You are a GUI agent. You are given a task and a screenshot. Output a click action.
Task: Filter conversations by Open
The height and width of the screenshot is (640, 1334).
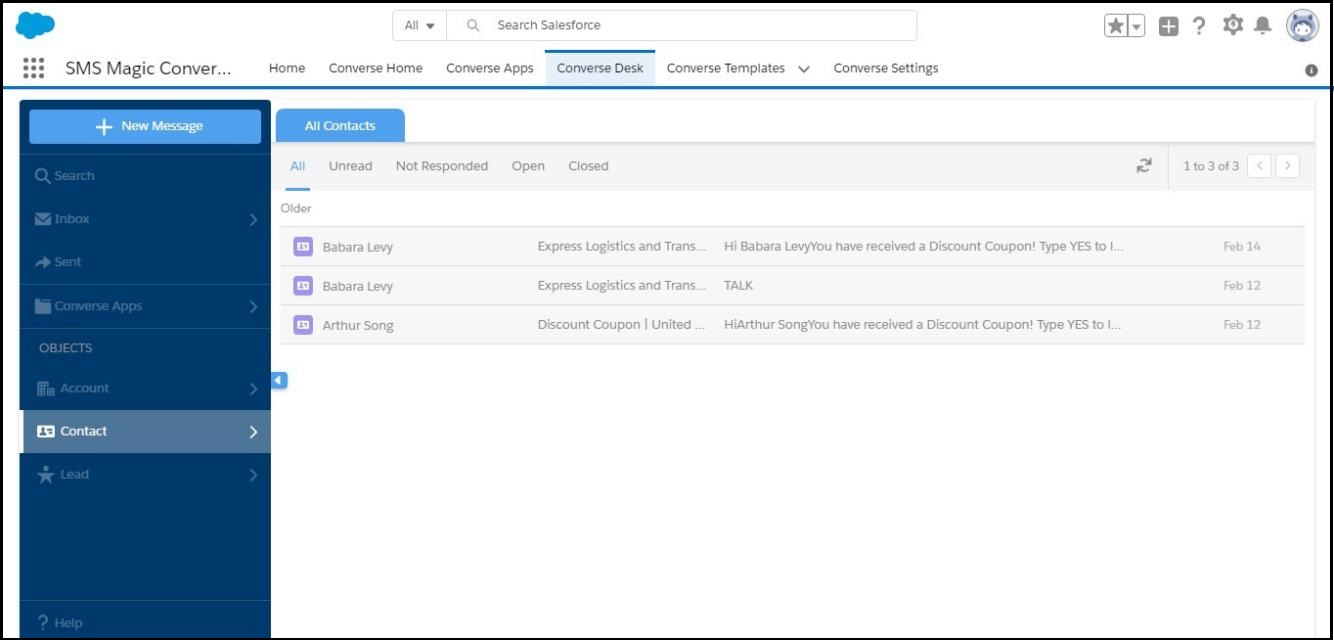pos(528,166)
